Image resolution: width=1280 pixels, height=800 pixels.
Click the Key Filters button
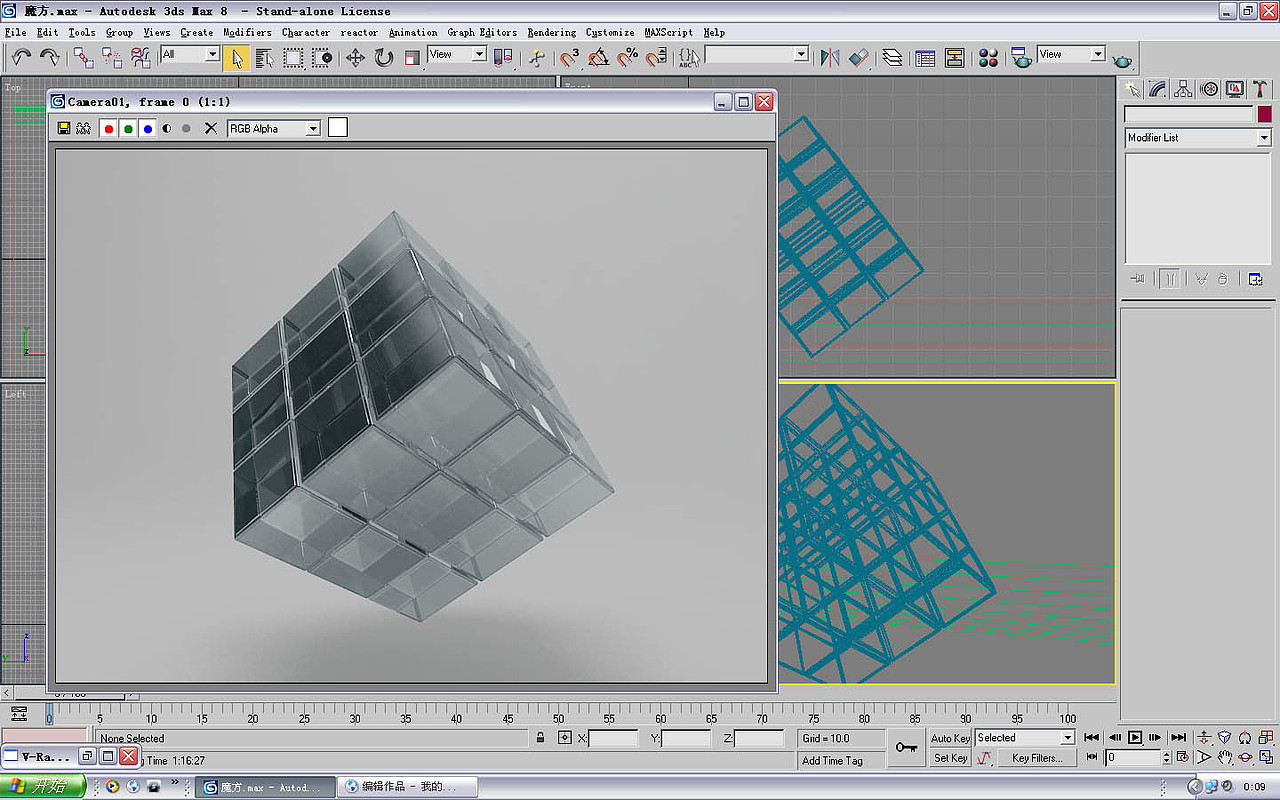tap(1036, 758)
